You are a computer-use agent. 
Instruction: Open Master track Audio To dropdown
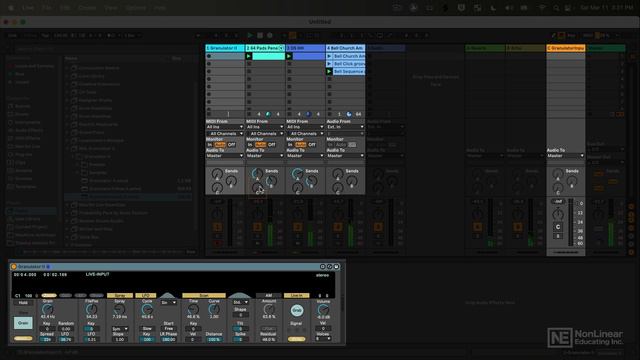565,156
